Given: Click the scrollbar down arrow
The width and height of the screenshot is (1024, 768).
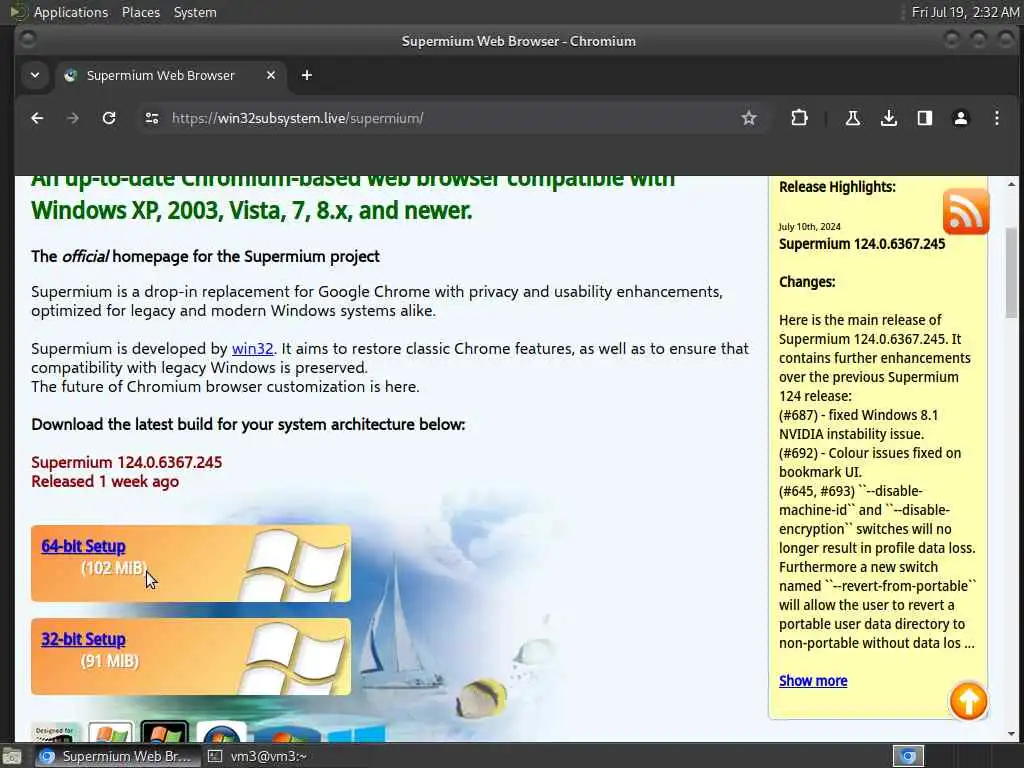Looking at the screenshot, I should click(x=1011, y=733).
